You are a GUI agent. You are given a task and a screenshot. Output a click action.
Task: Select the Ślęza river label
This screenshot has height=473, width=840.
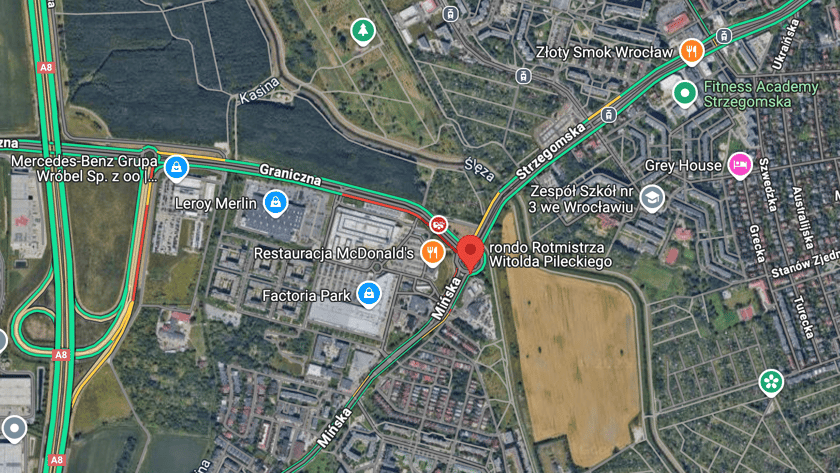[479, 169]
